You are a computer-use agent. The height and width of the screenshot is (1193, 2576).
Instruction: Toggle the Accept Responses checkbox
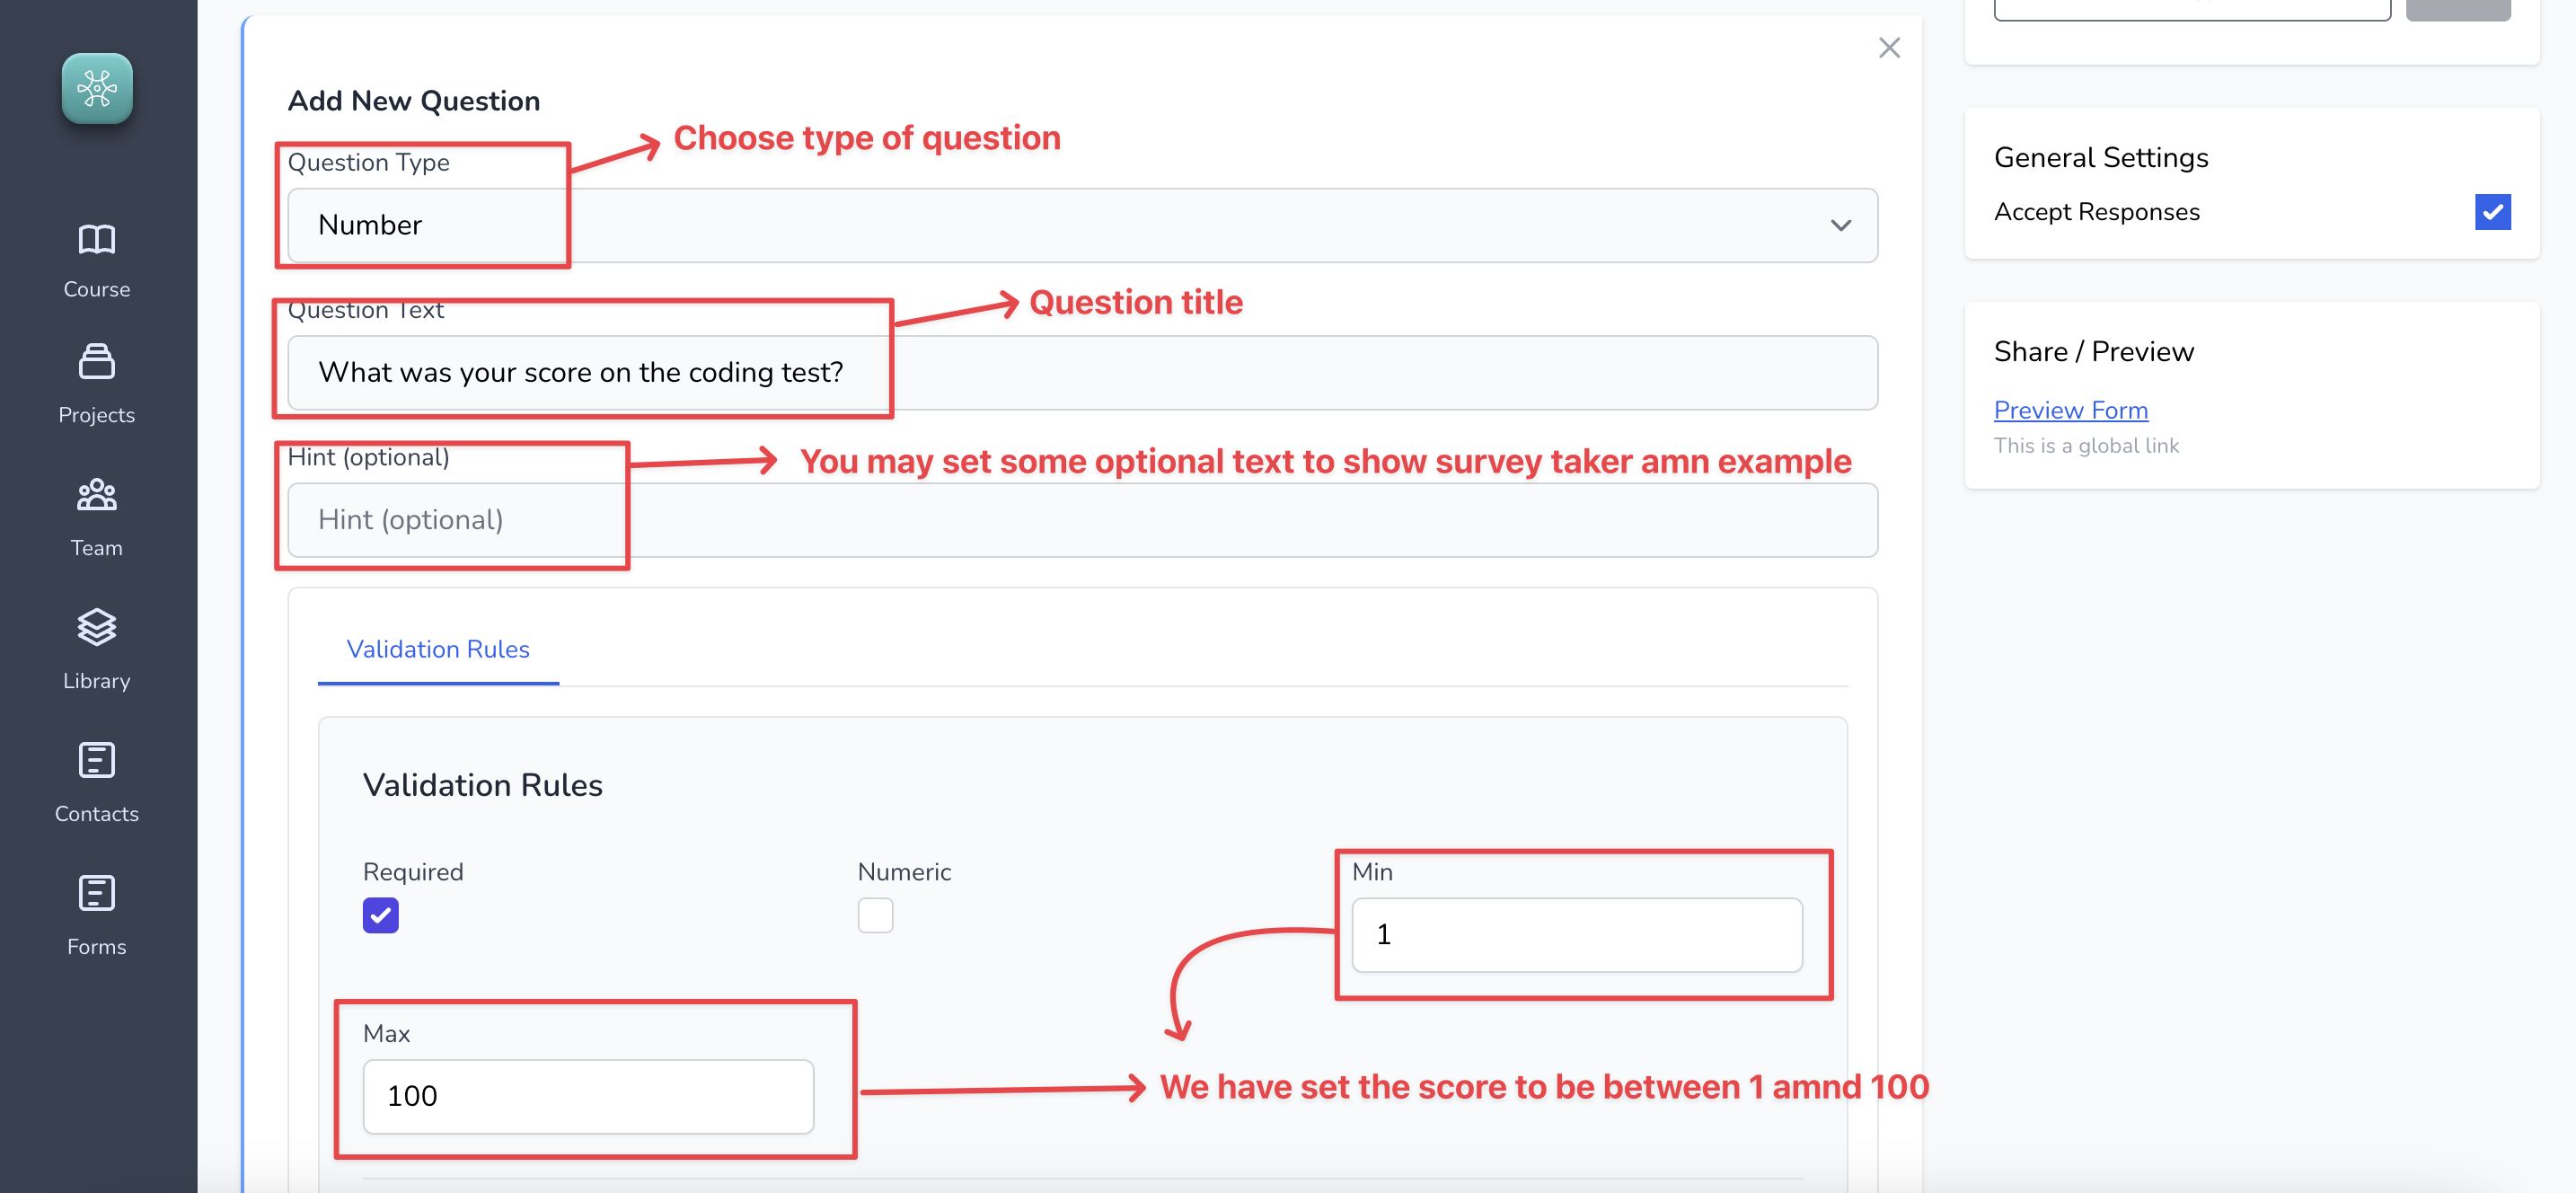click(2492, 211)
